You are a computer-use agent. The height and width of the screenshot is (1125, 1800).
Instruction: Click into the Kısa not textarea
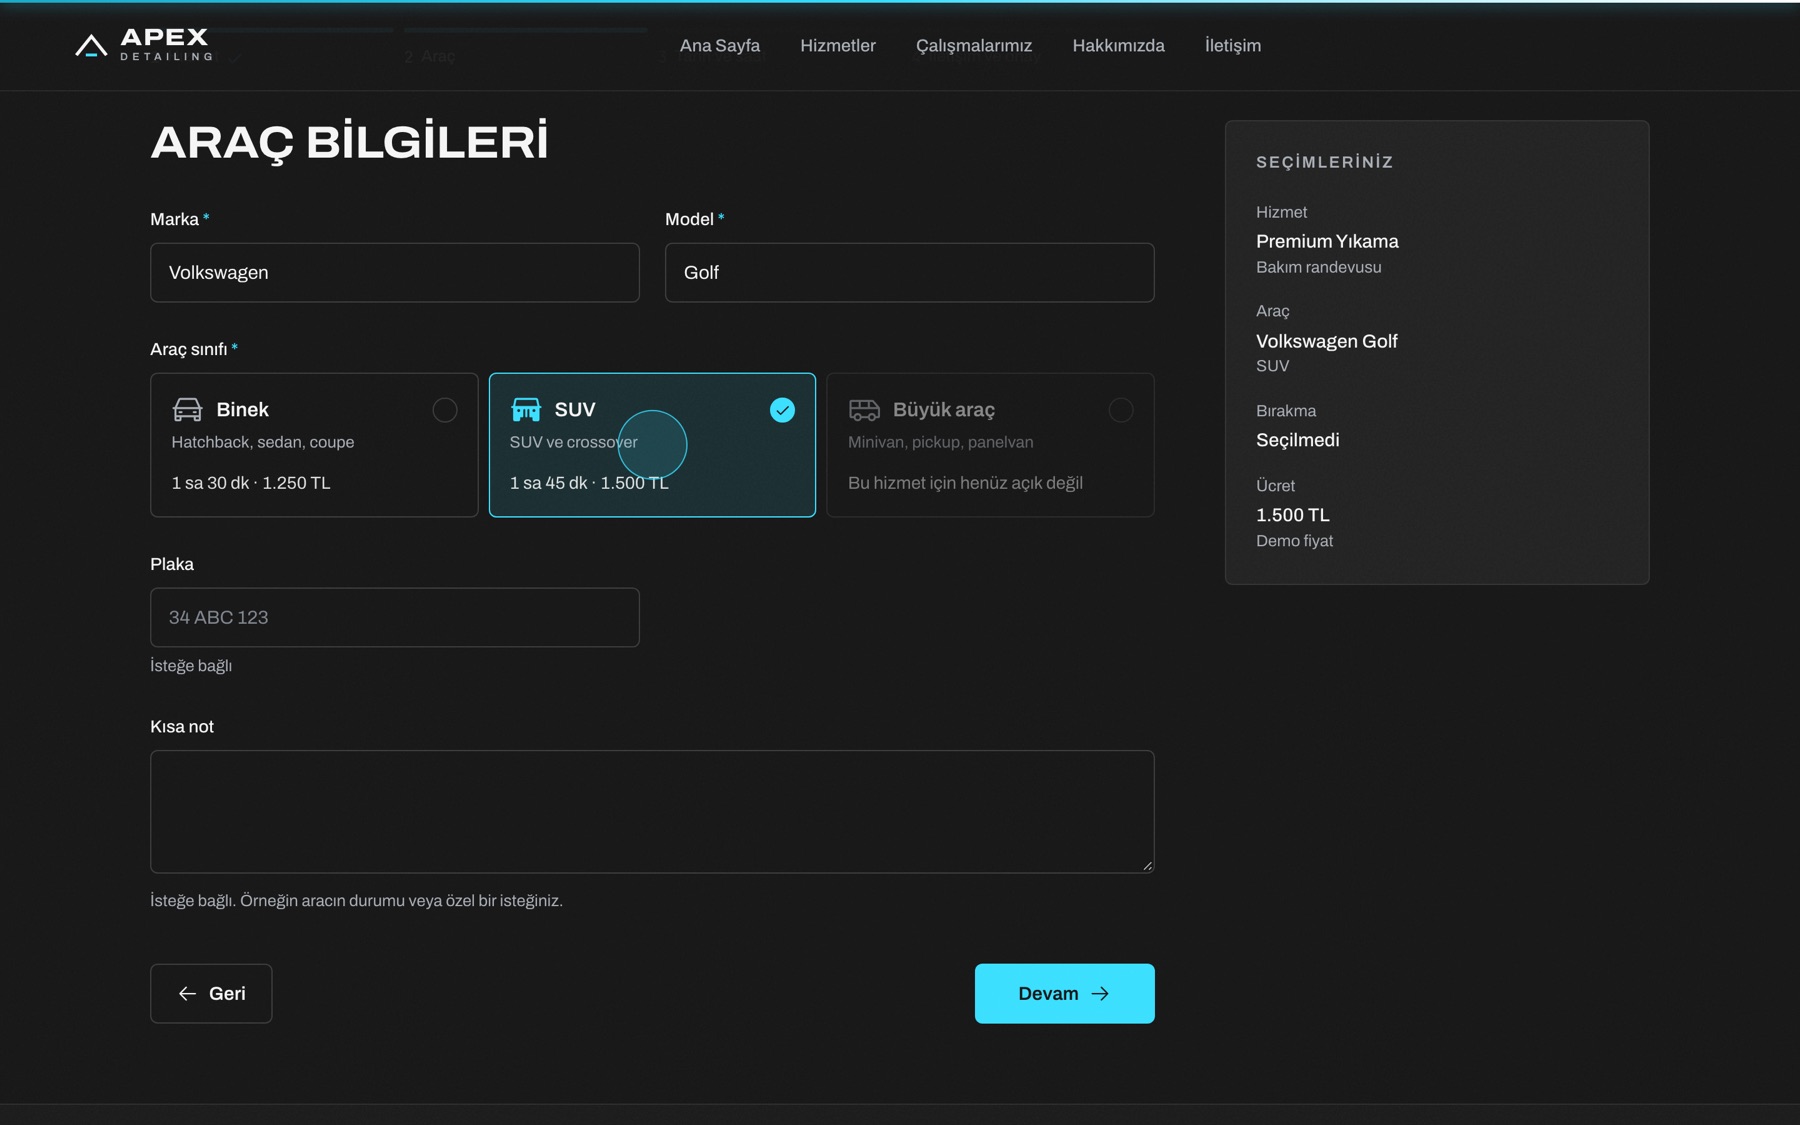click(652, 812)
